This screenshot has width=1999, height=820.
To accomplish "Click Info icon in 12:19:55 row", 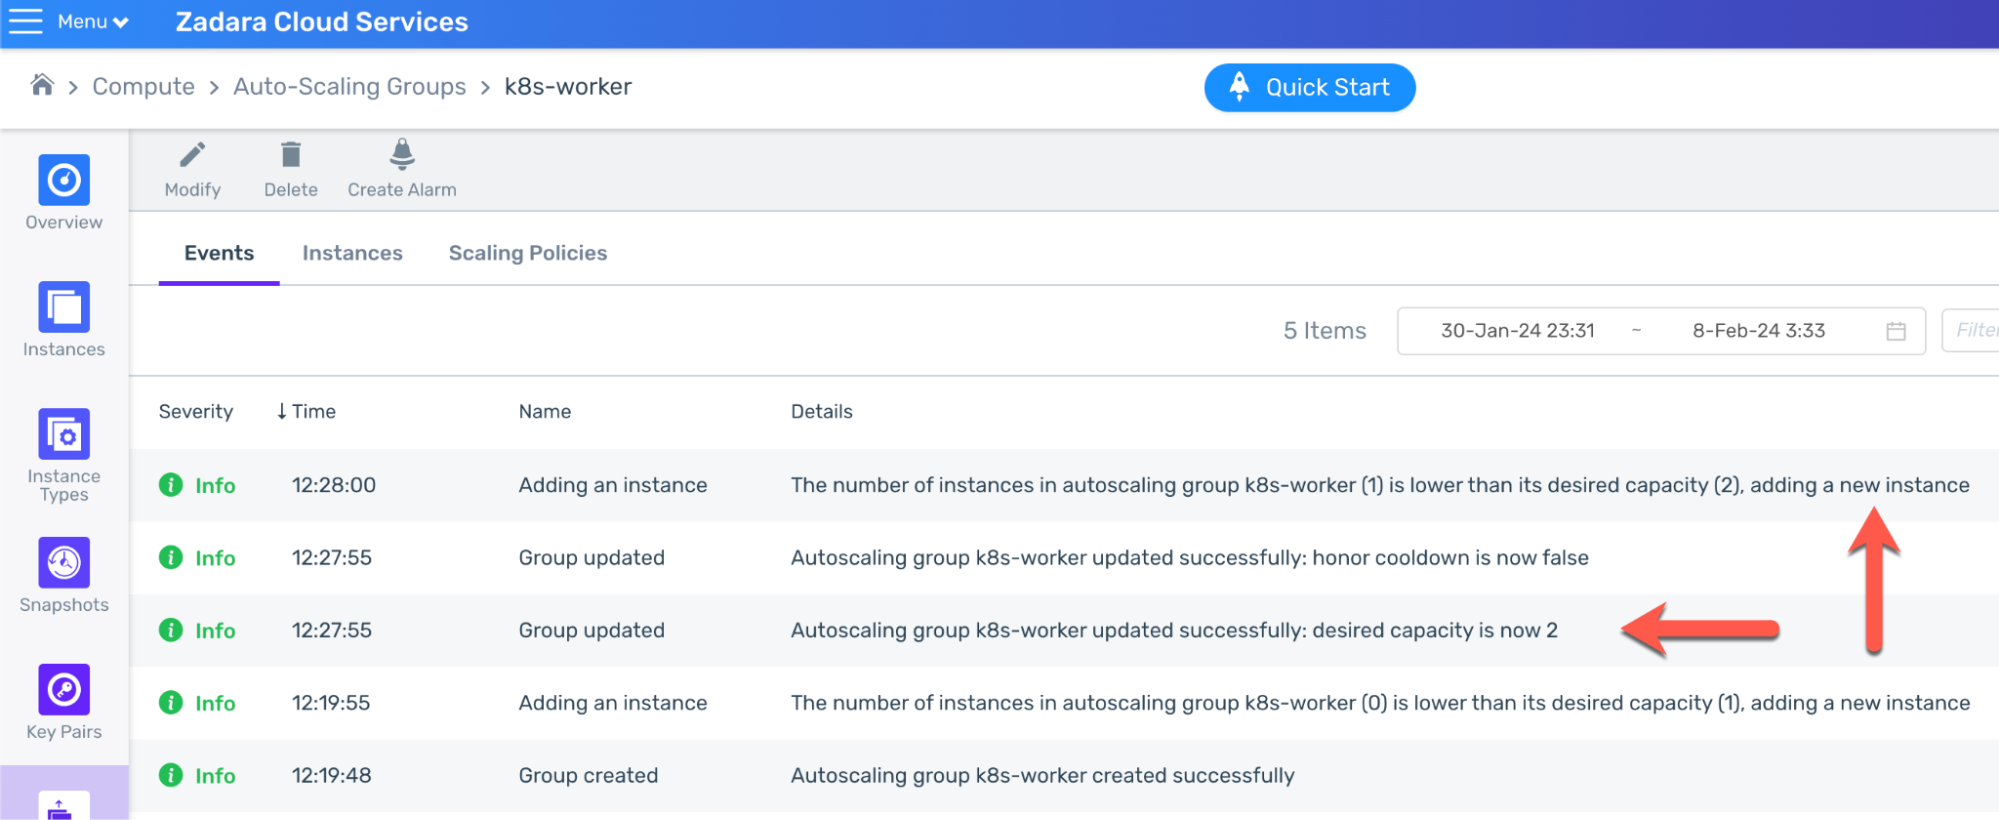I will click(171, 703).
